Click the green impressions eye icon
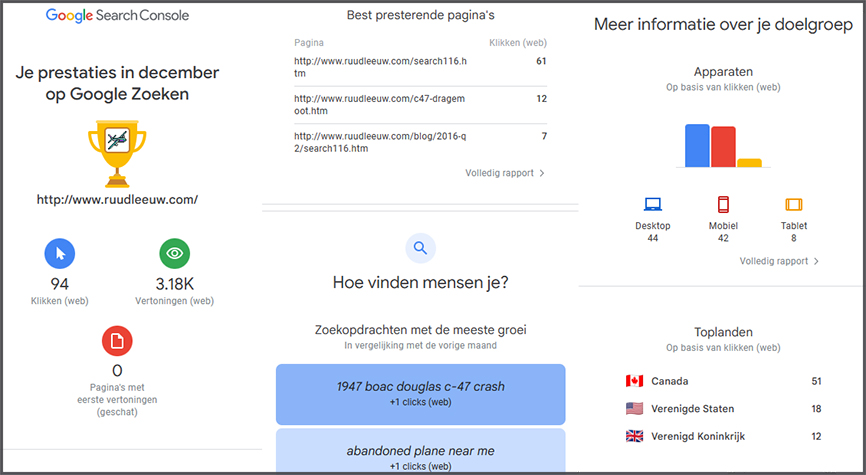The height and width of the screenshot is (475, 866). [x=175, y=254]
